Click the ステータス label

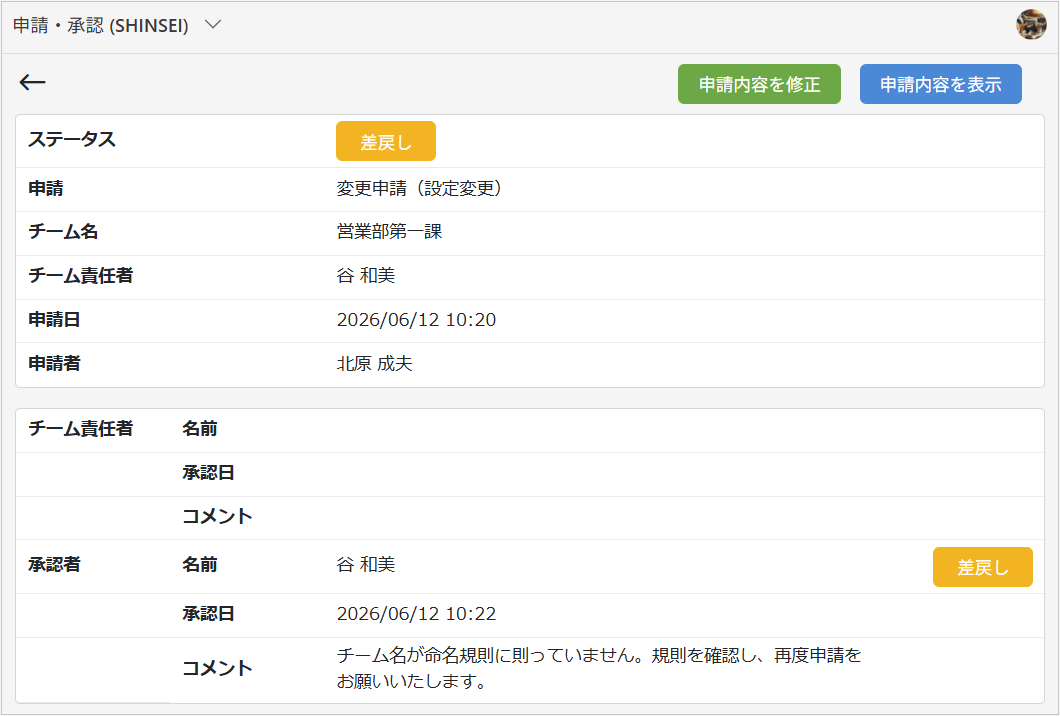[x=72, y=139]
